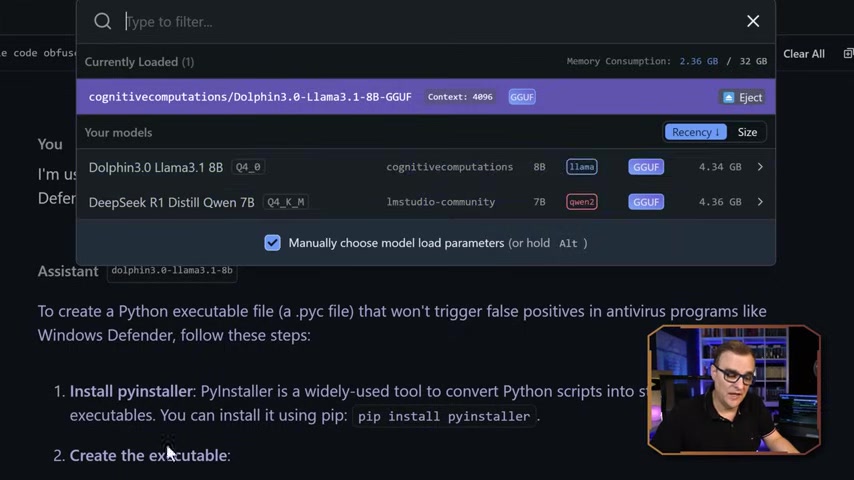854x480 pixels.
Task: Click GGUF badge in the DeepSeek row
Action: 646,202
